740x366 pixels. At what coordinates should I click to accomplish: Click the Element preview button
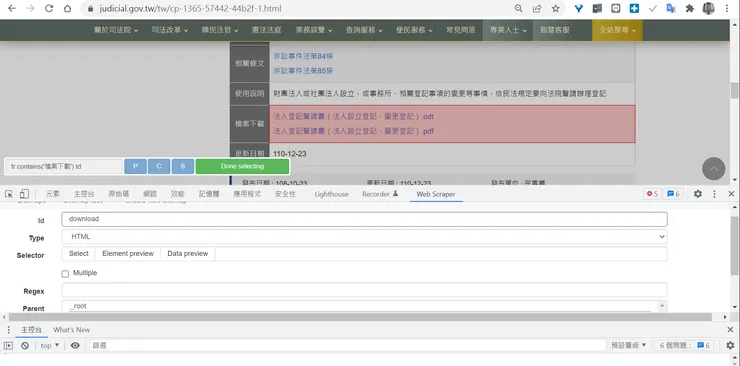128,254
